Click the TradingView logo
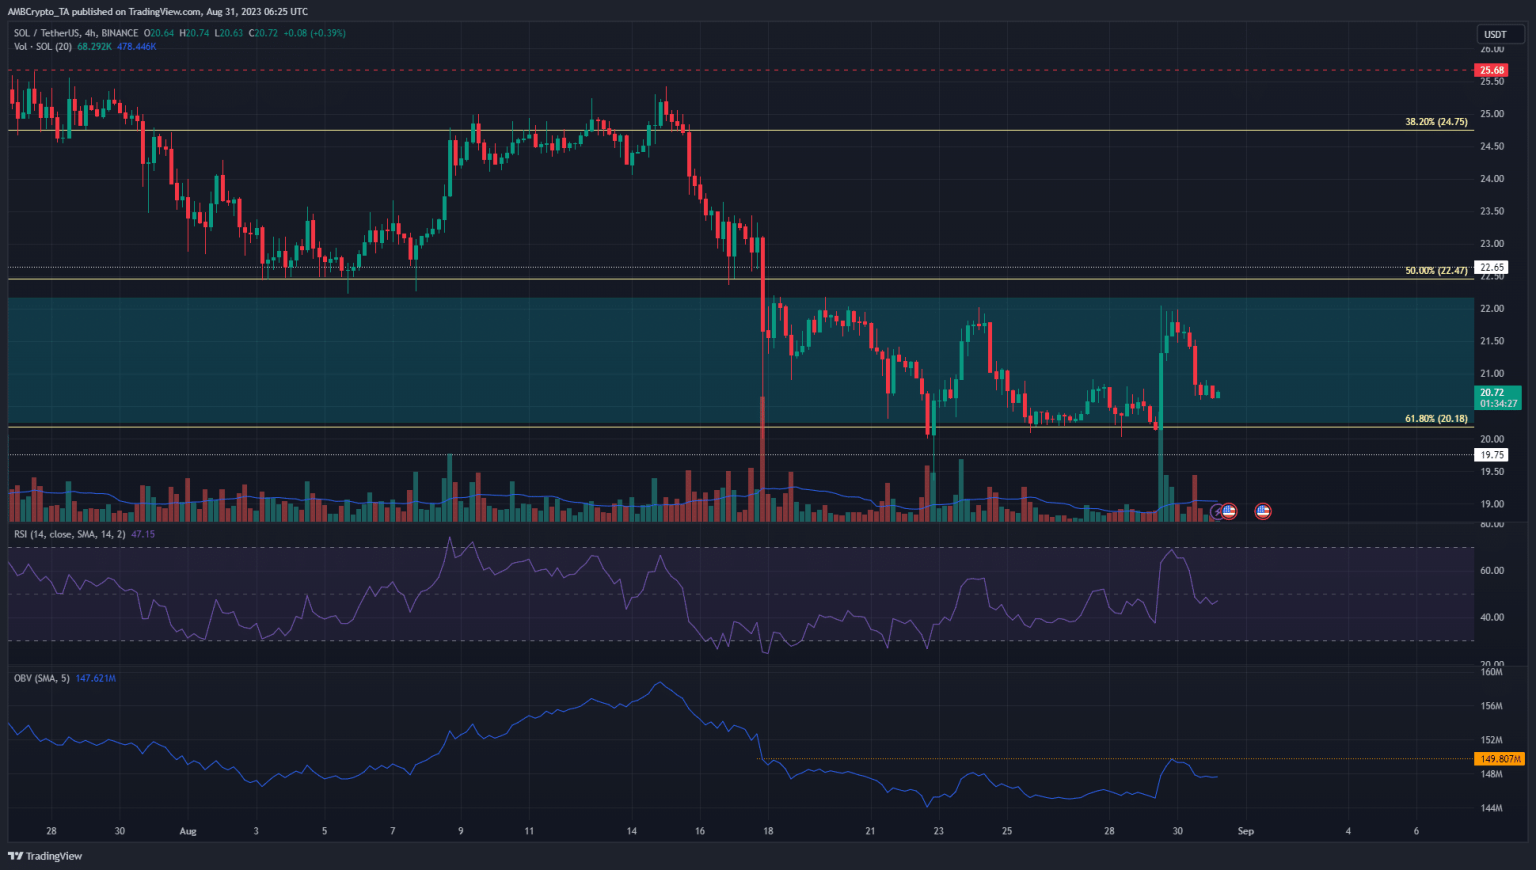 45,856
